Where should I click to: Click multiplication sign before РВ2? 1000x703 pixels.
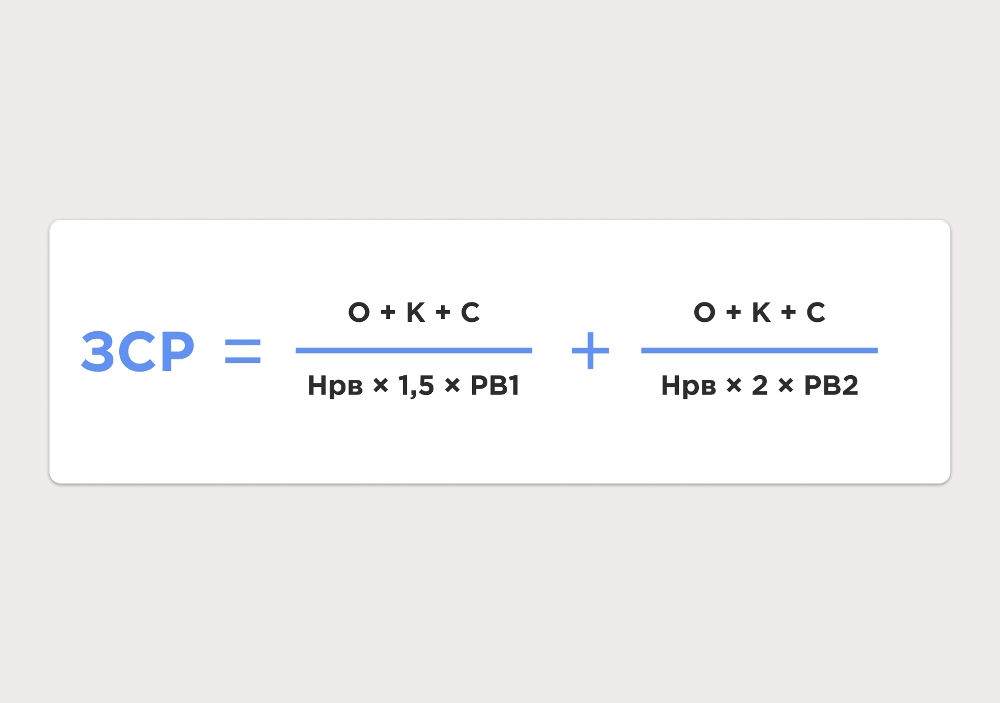[x=786, y=385]
